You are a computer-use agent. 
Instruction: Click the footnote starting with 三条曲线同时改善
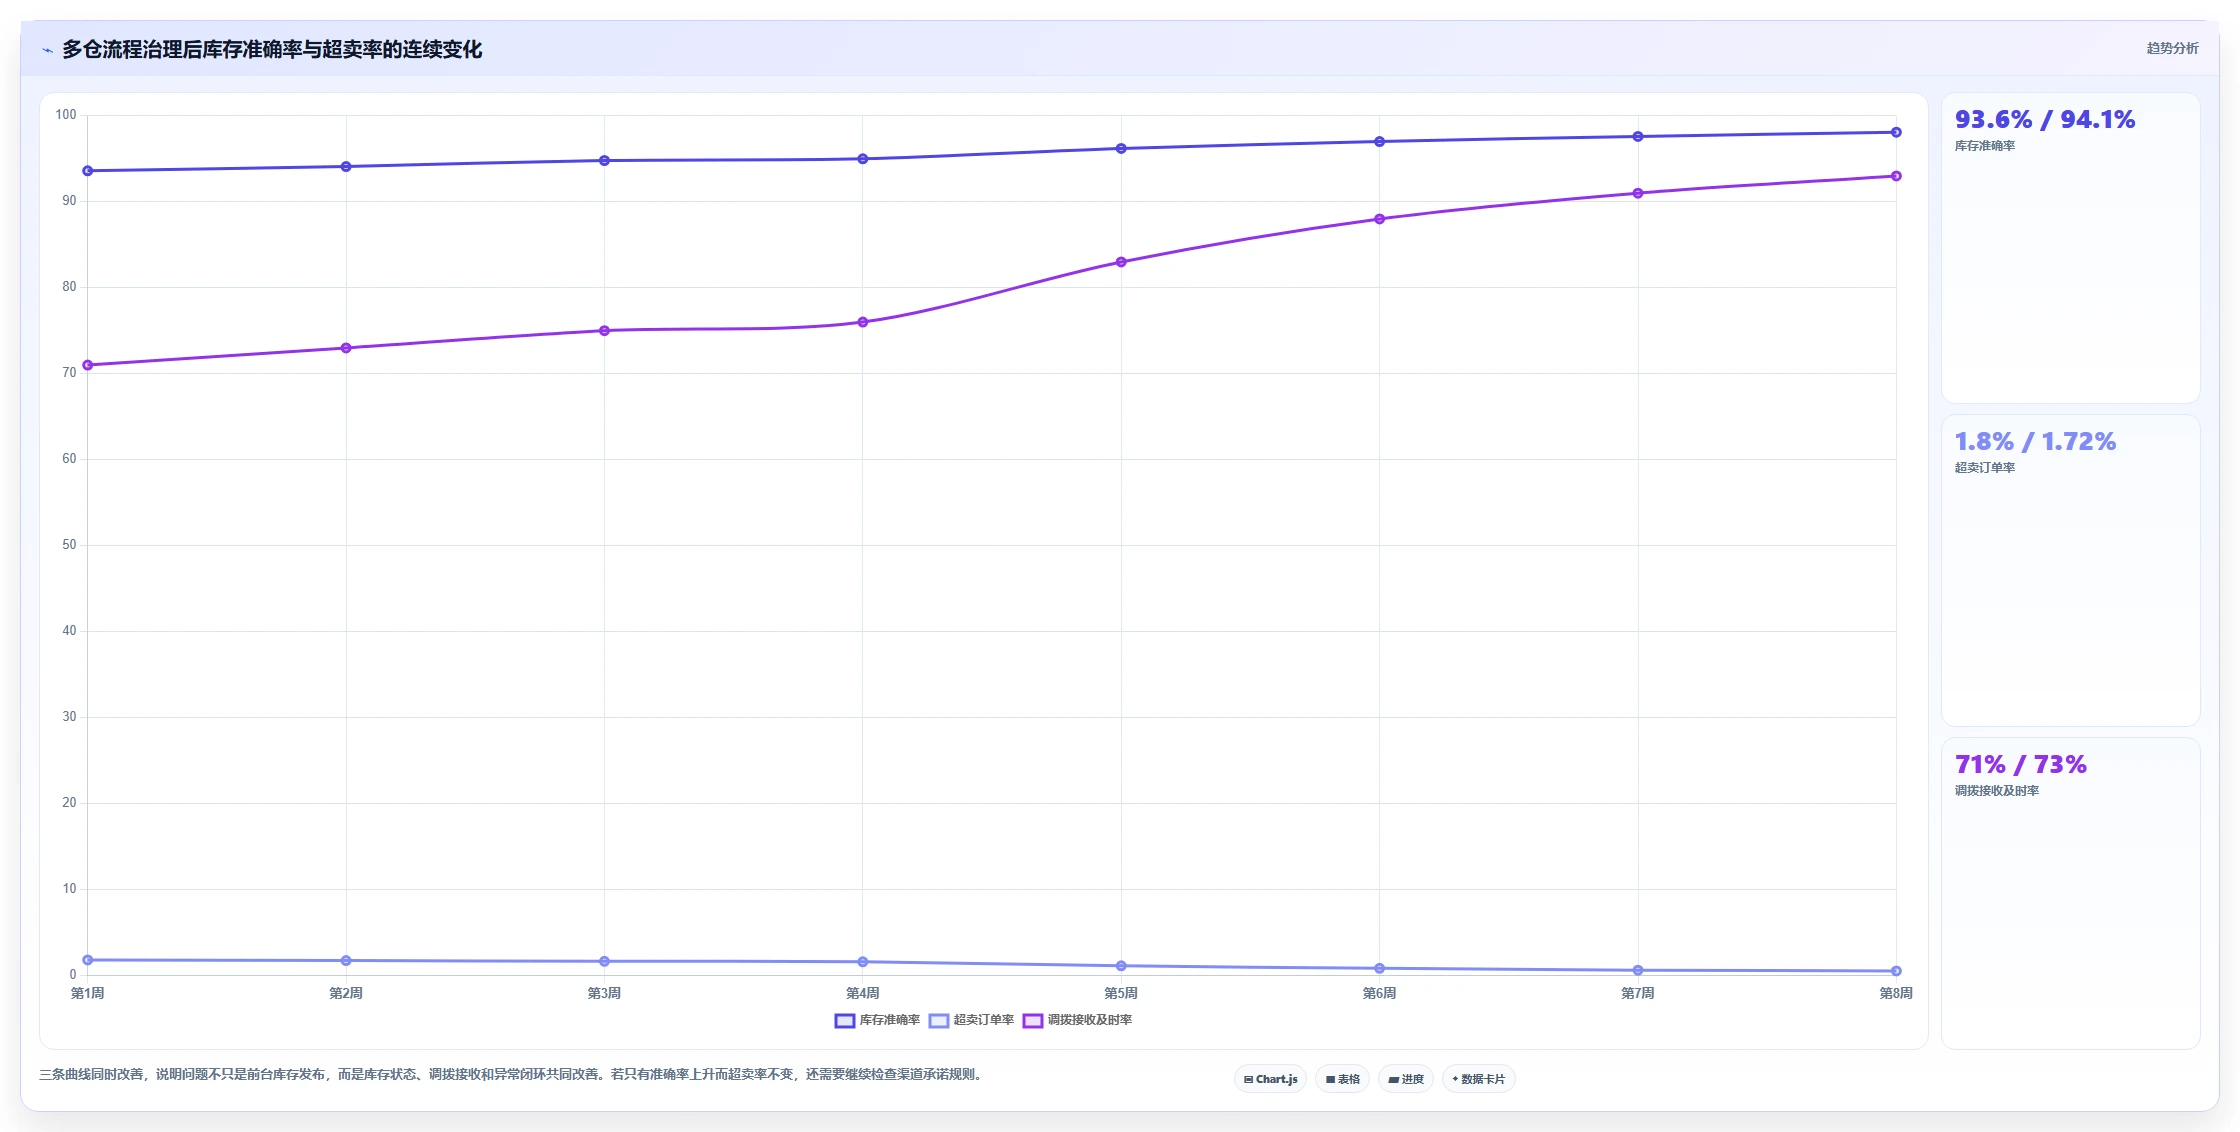pyautogui.click(x=512, y=1075)
